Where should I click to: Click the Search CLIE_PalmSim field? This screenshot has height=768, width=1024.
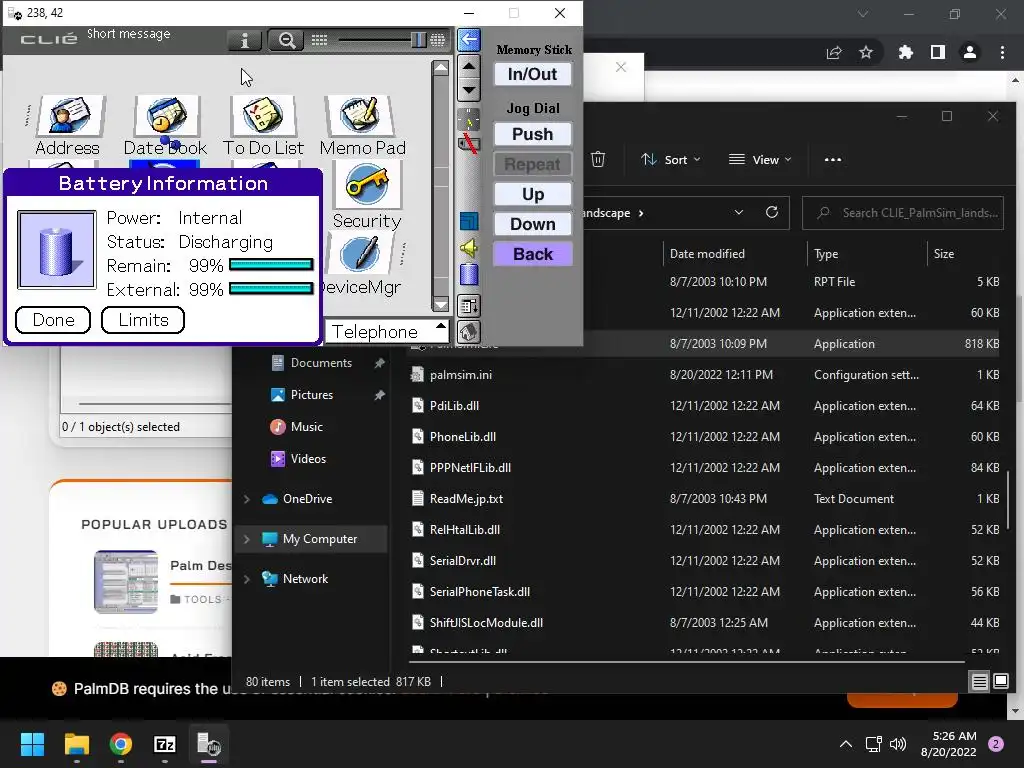(x=903, y=212)
